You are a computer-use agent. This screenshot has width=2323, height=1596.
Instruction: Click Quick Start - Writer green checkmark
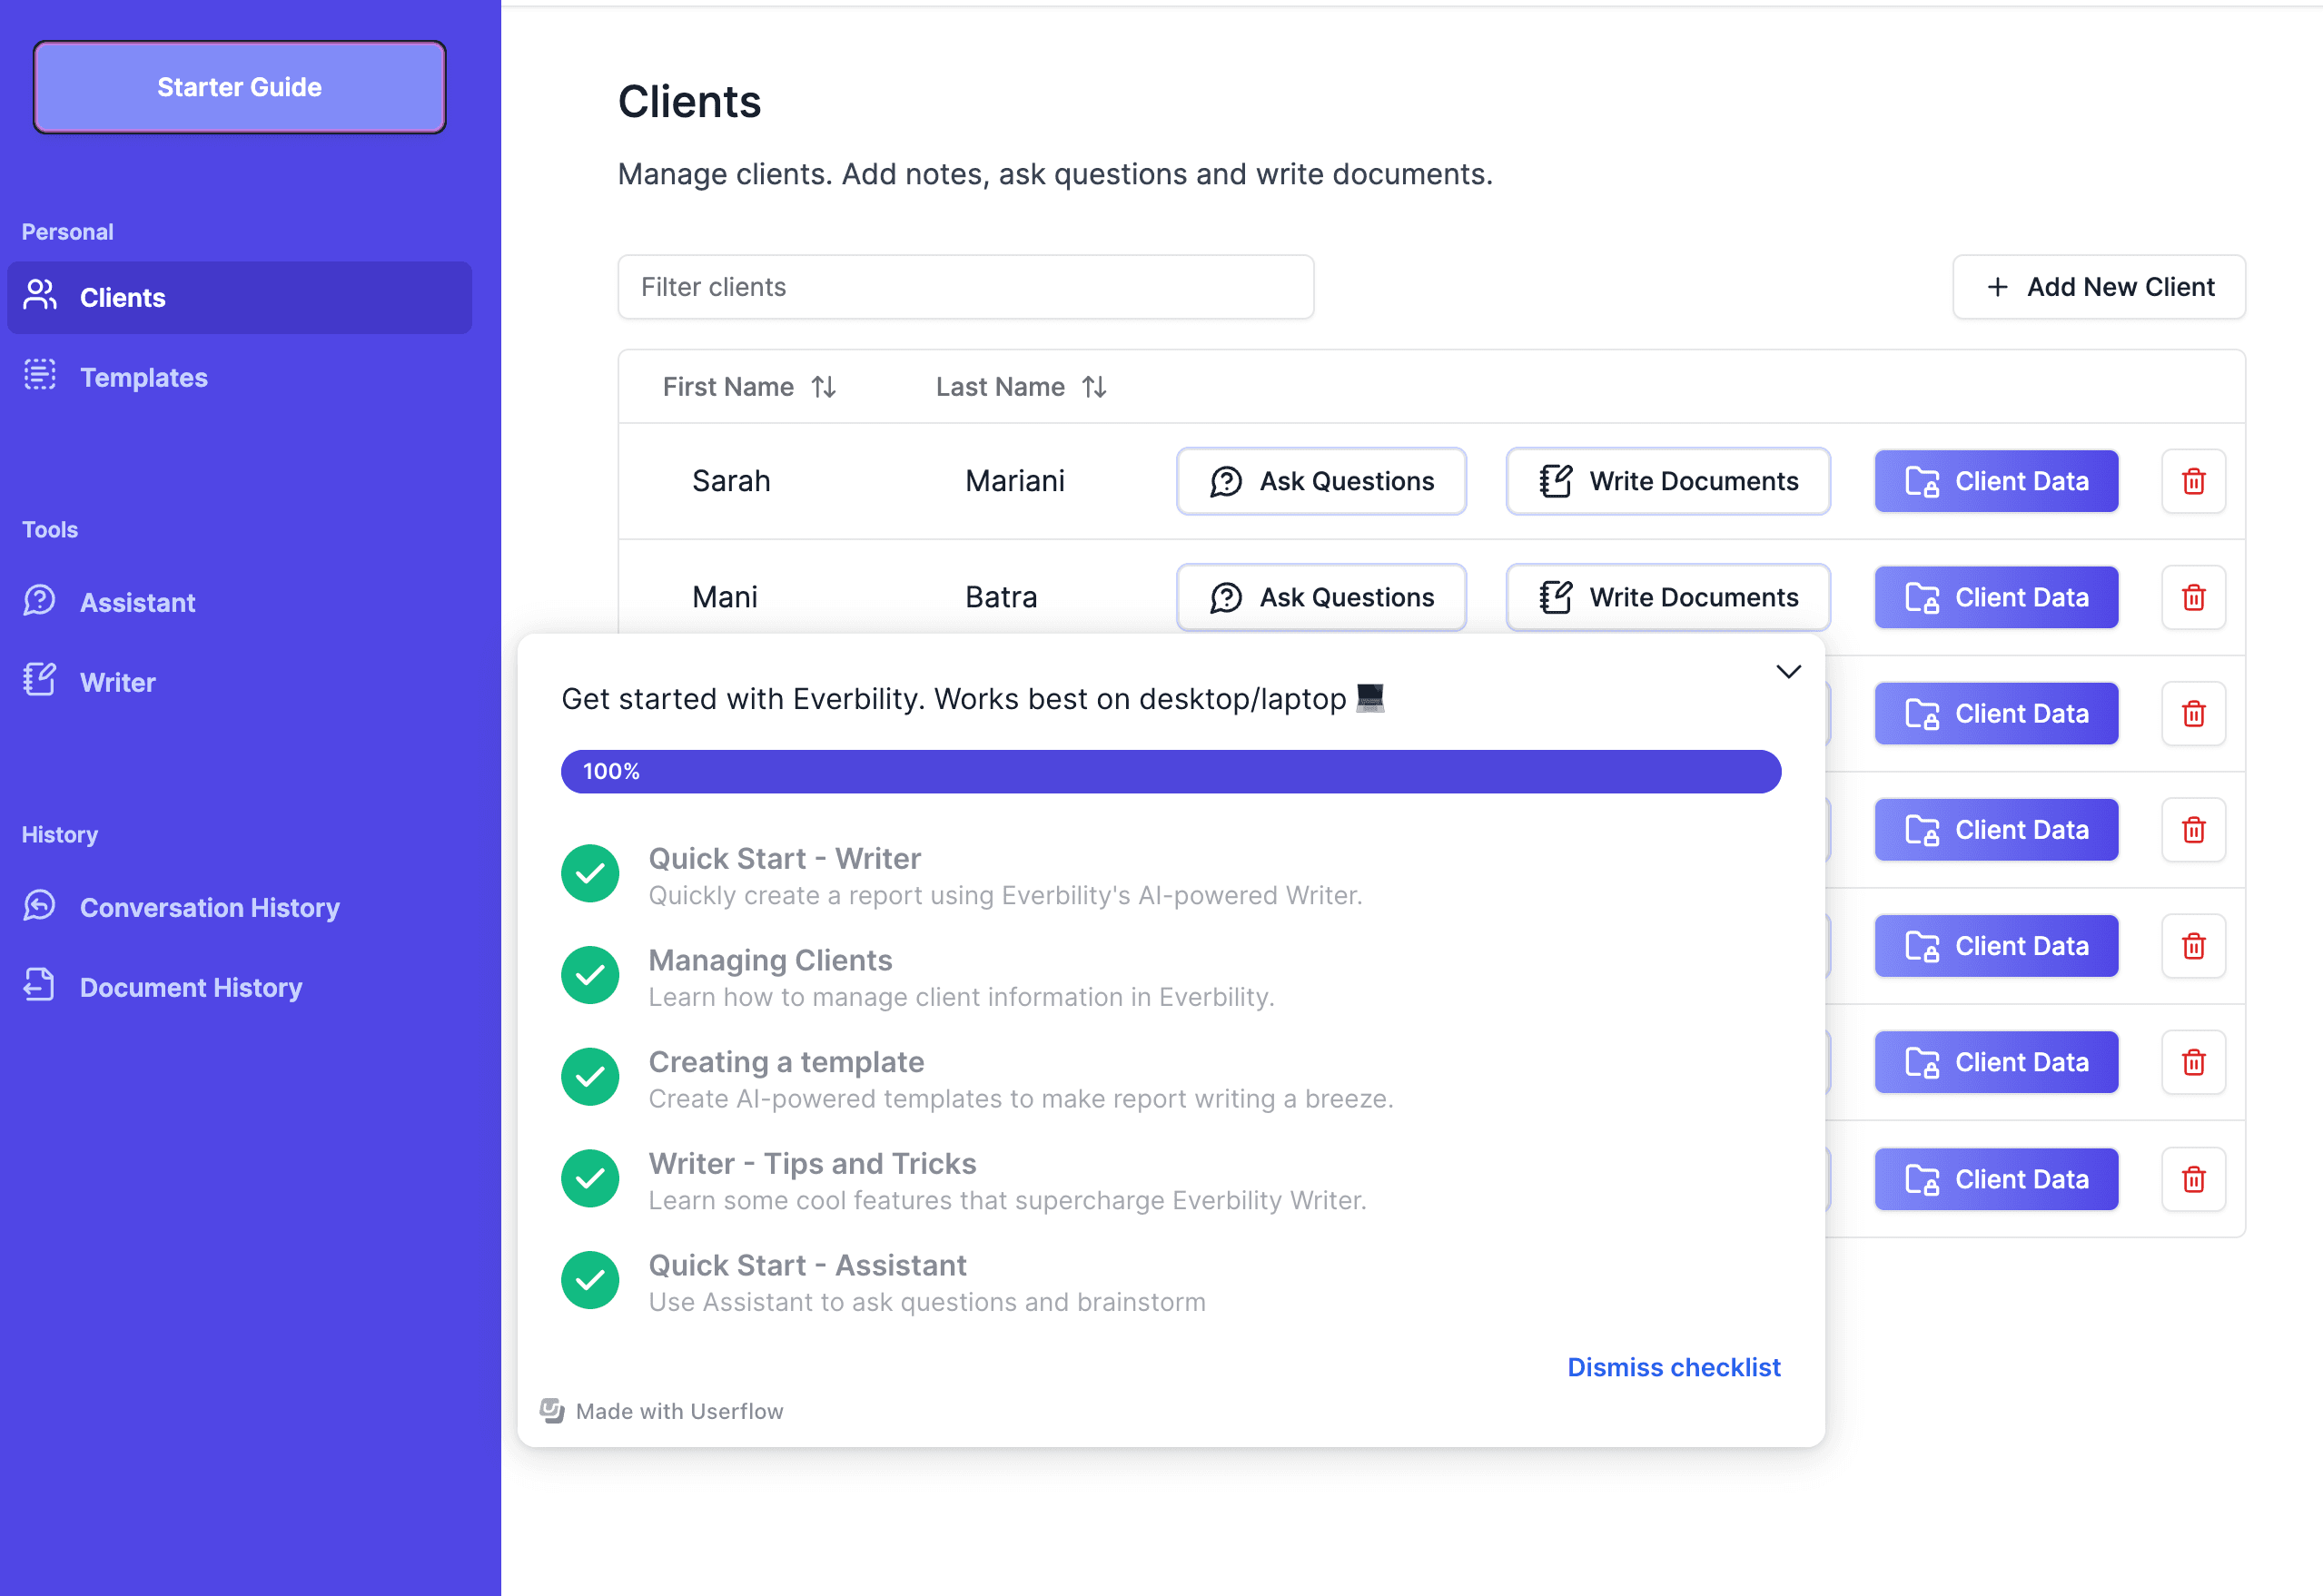pos(590,874)
